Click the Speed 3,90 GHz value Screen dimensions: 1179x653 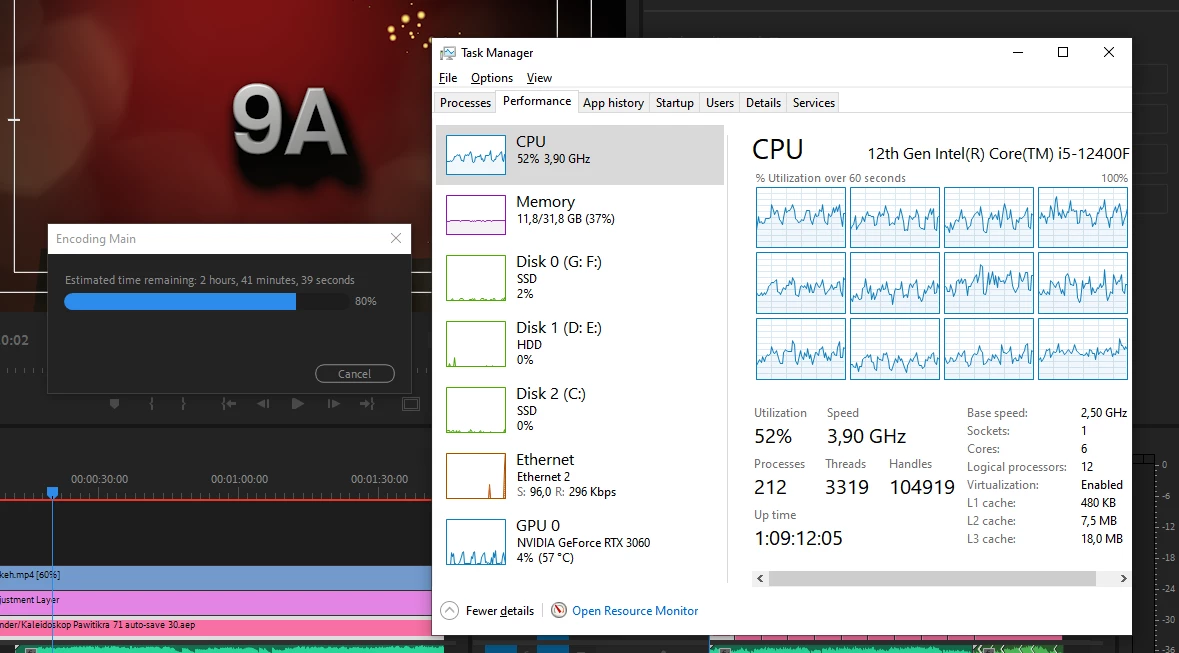[x=866, y=436]
